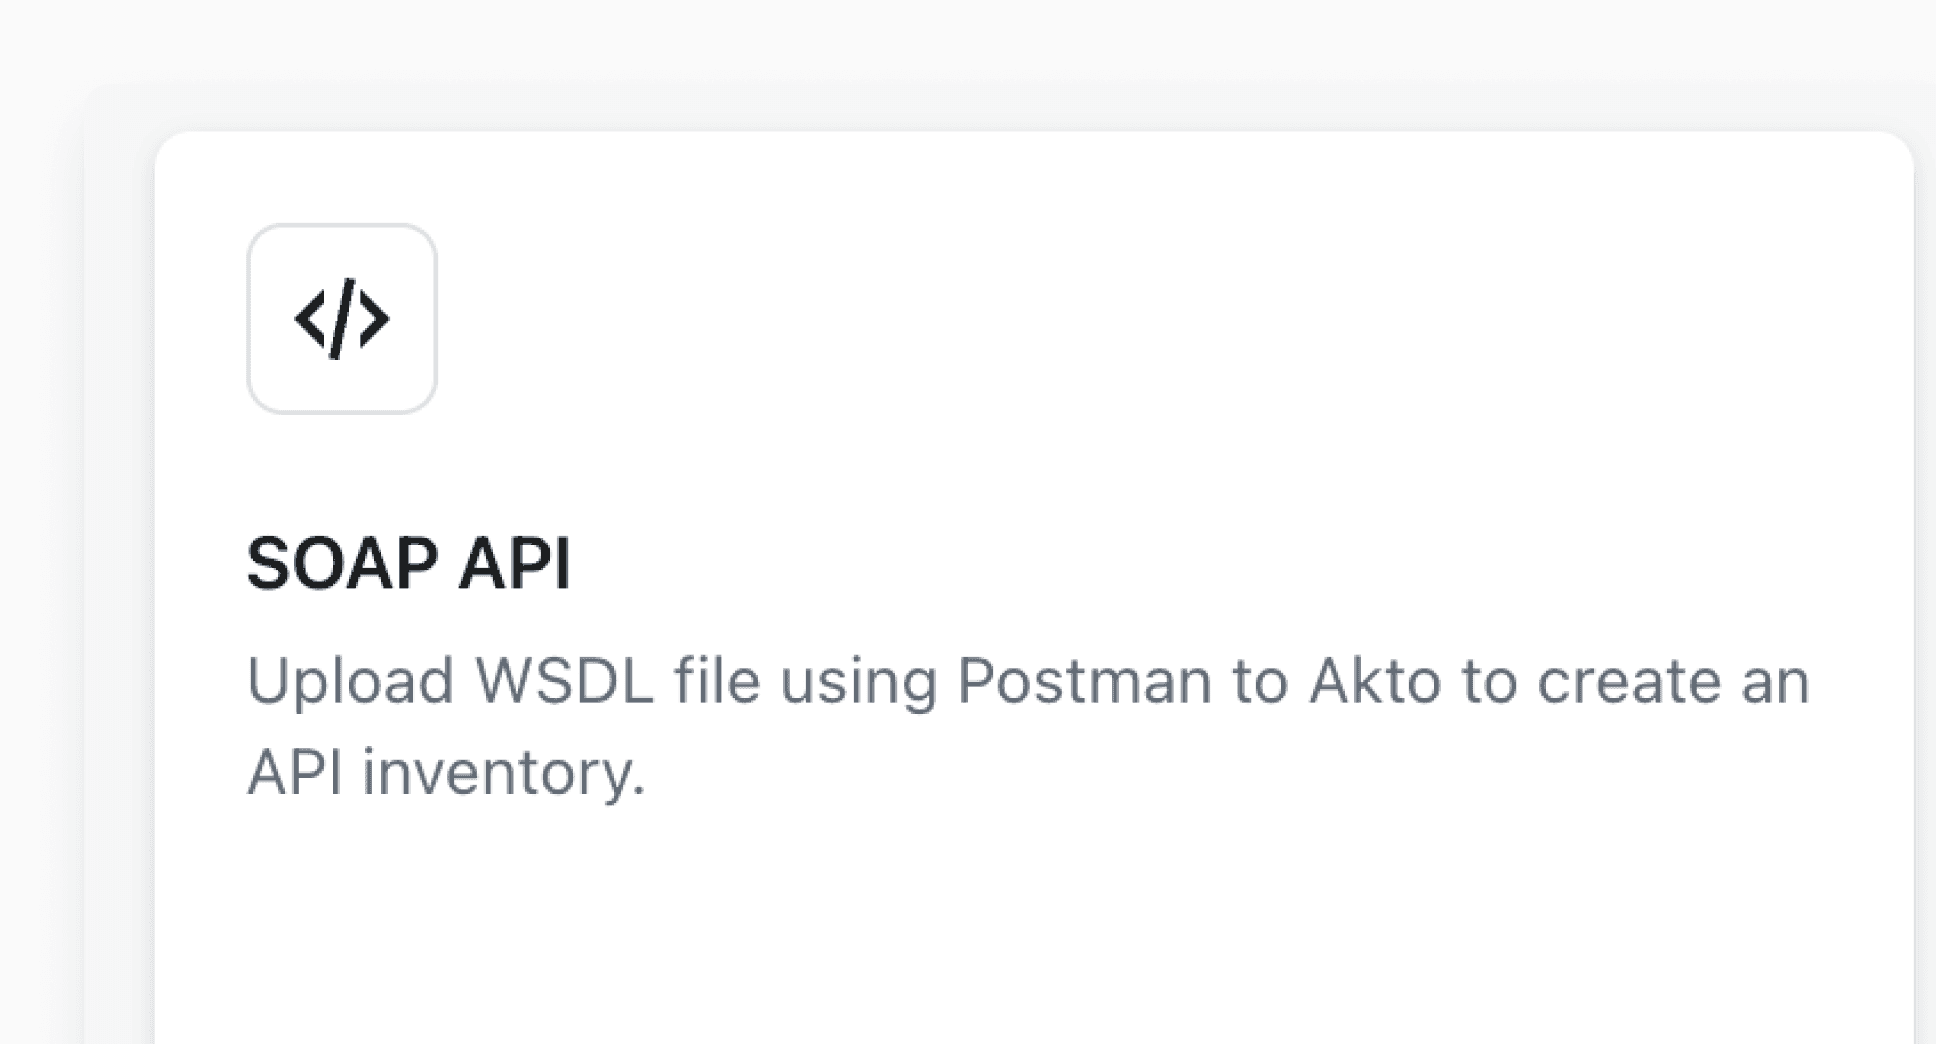
Task: Select the SOAP API title text
Action: point(410,563)
